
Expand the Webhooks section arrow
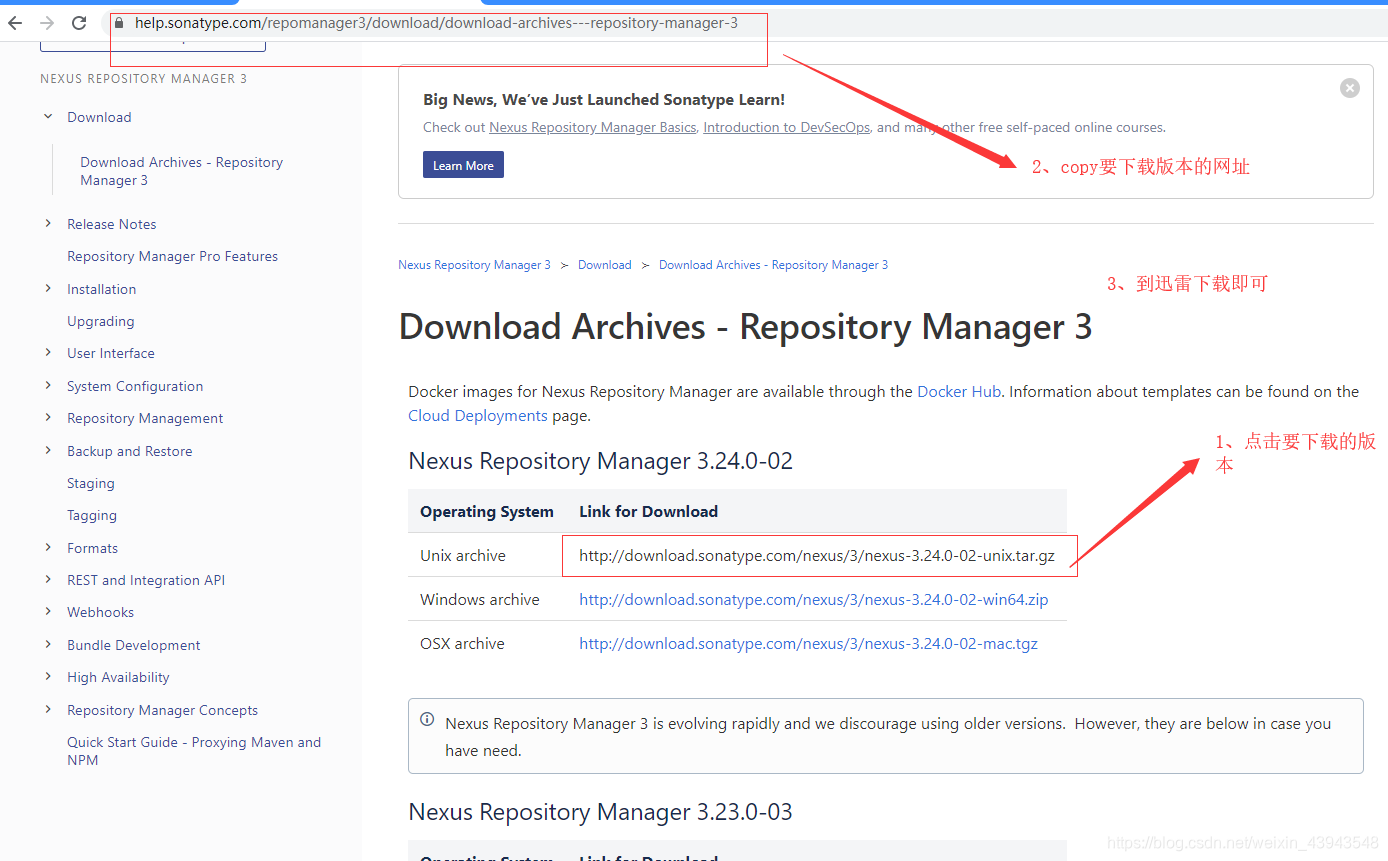pyautogui.click(x=48, y=612)
